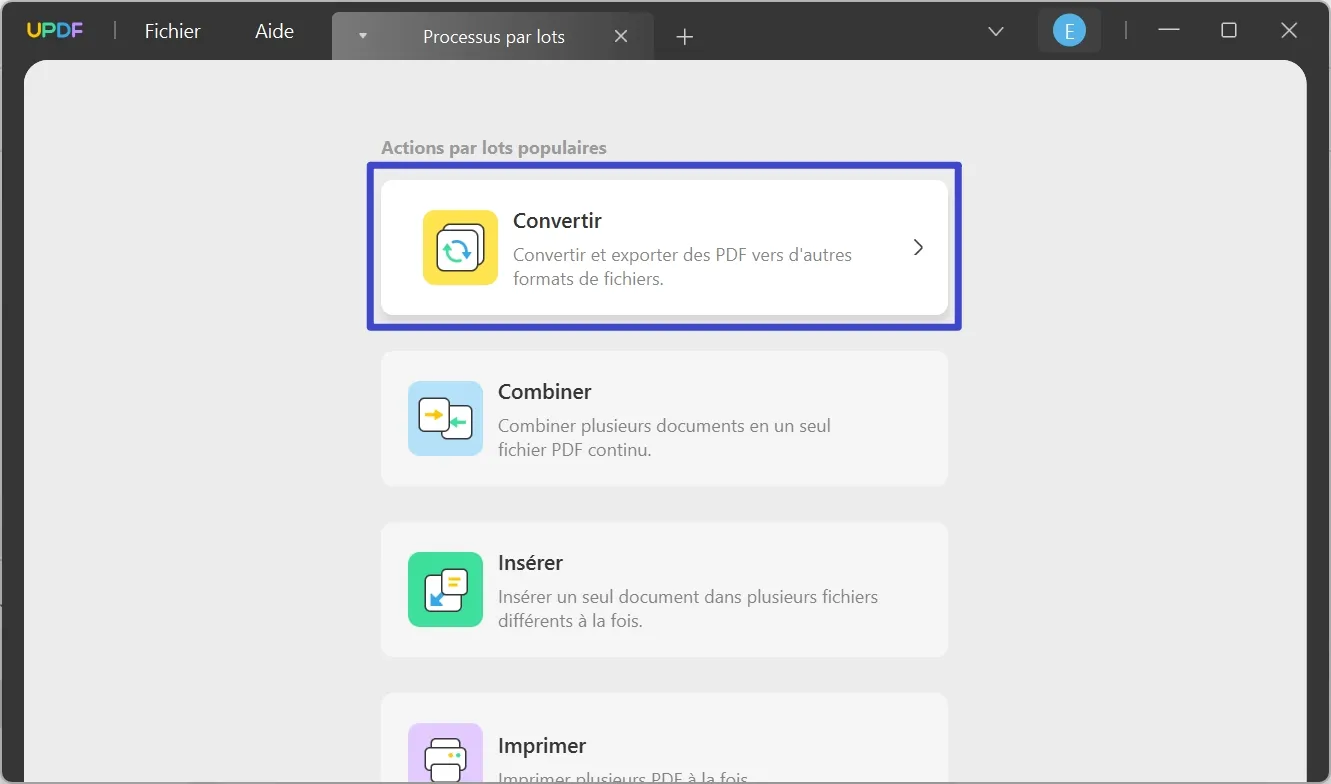Choose the Insérer batch action
The width and height of the screenshot is (1331, 784).
(x=664, y=590)
